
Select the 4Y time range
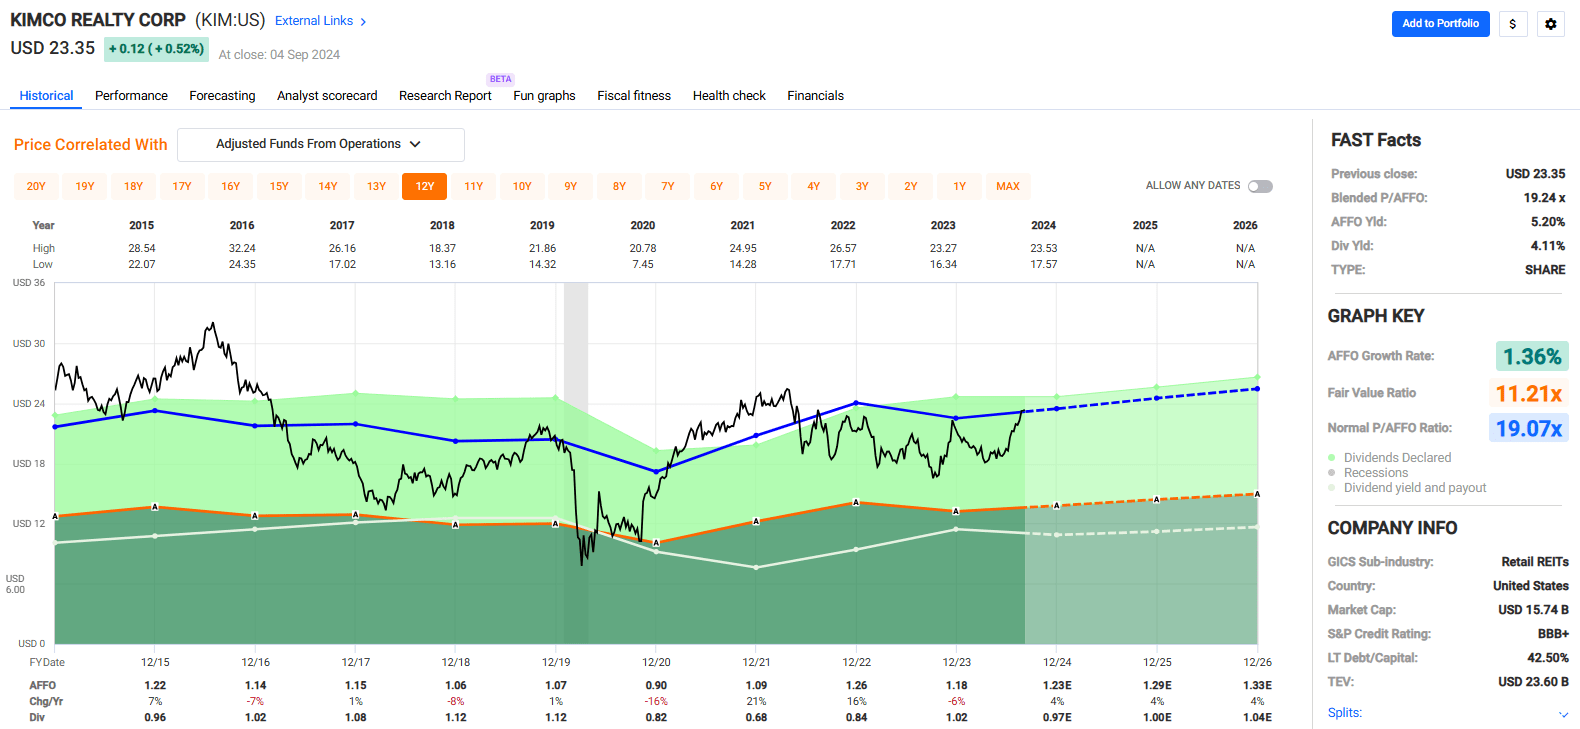point(814,186)
